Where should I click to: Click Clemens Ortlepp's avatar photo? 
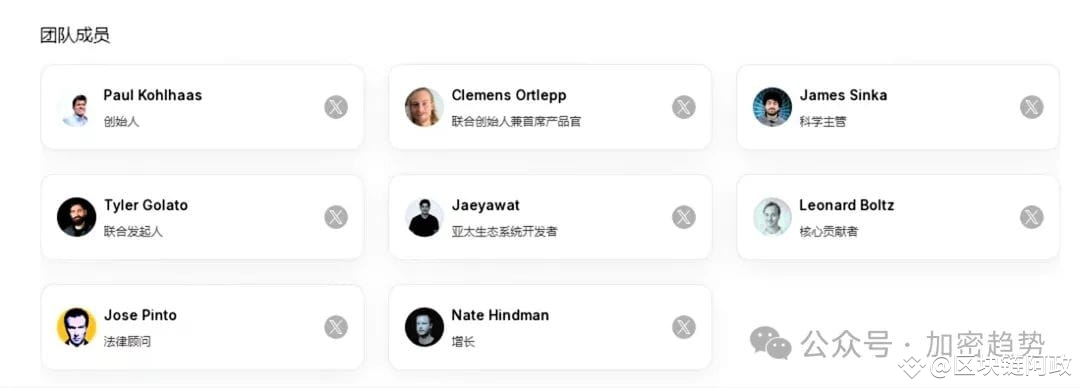click(424, 107)
